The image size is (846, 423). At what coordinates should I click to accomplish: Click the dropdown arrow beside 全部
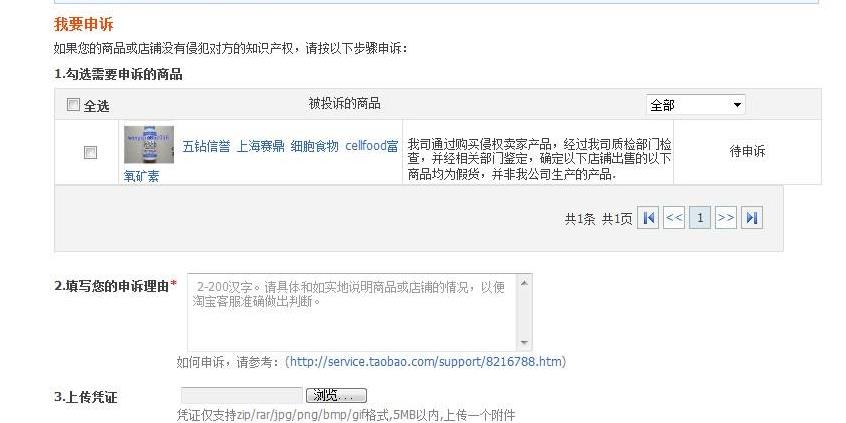pos(737,105)
